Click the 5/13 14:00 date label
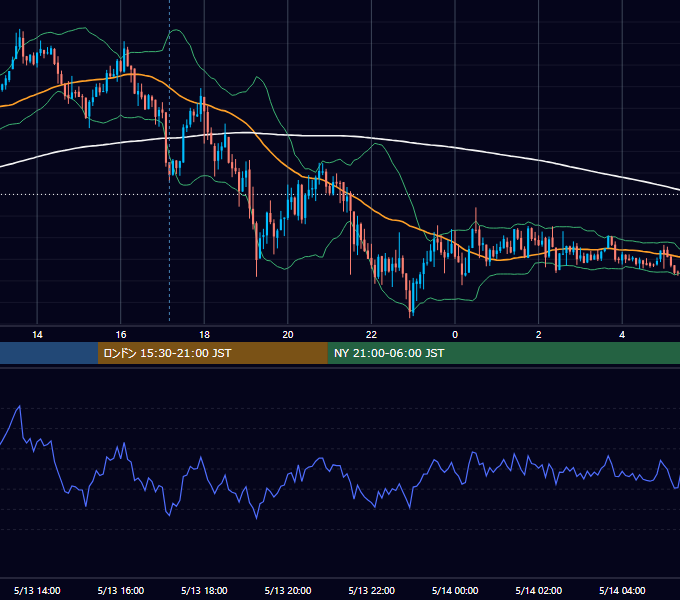Screen dimensions: 680x600 [37, 590]
